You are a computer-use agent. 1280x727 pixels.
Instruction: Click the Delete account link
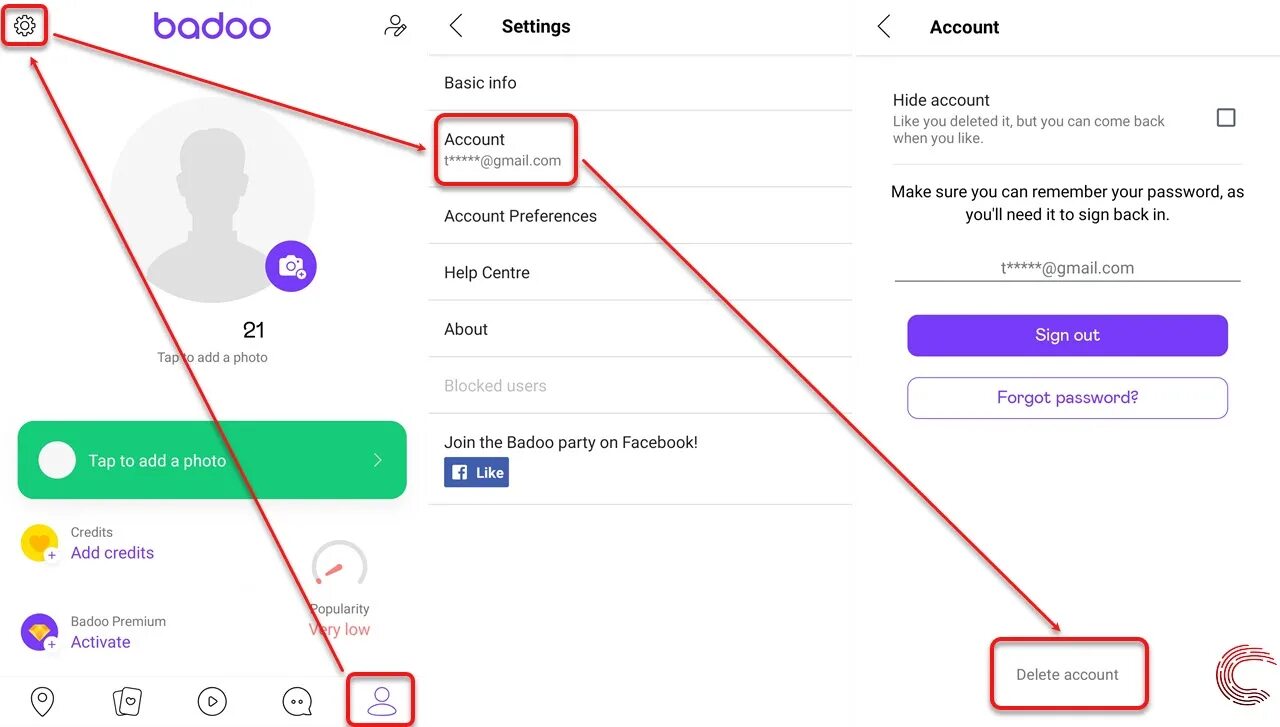(x=1067, y=674)
